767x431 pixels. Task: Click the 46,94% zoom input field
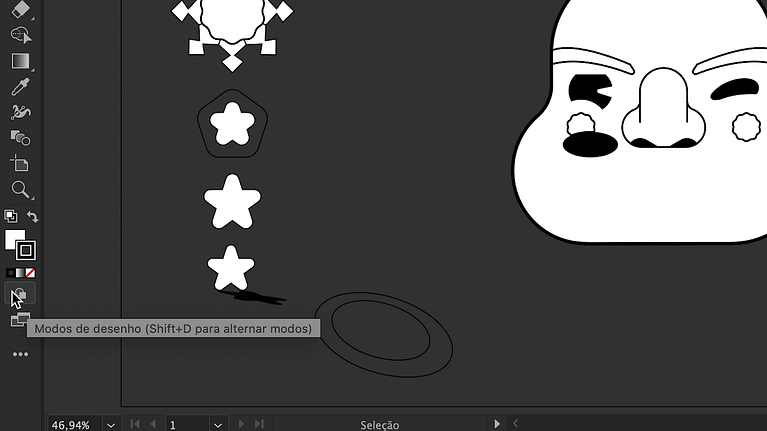coord(73,425)
